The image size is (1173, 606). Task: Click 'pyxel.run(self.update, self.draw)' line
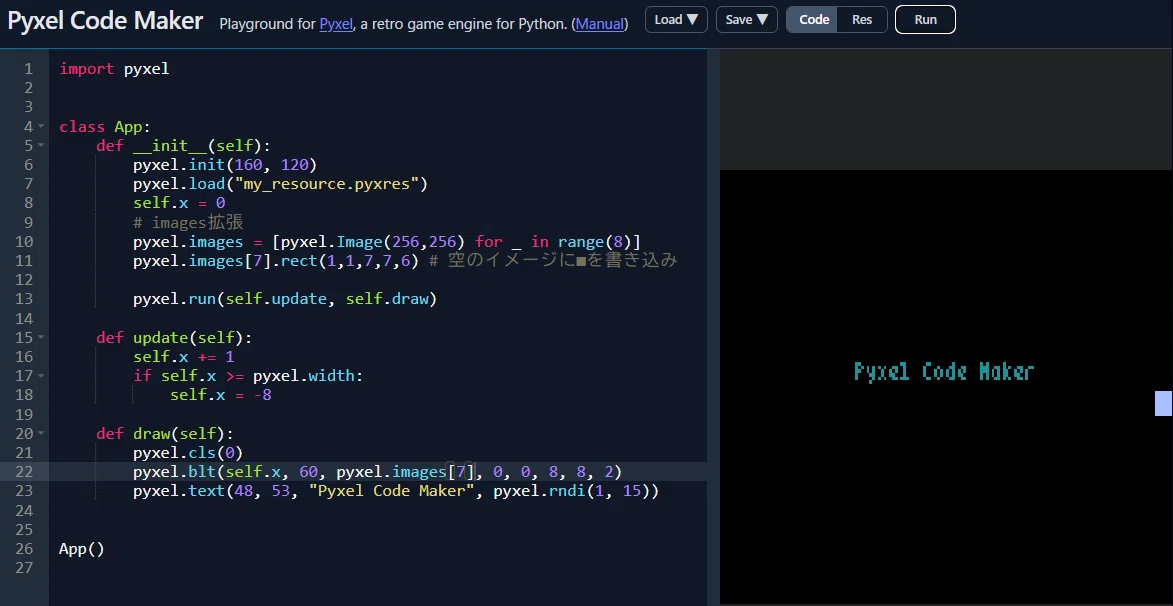[x=285, y=299]
